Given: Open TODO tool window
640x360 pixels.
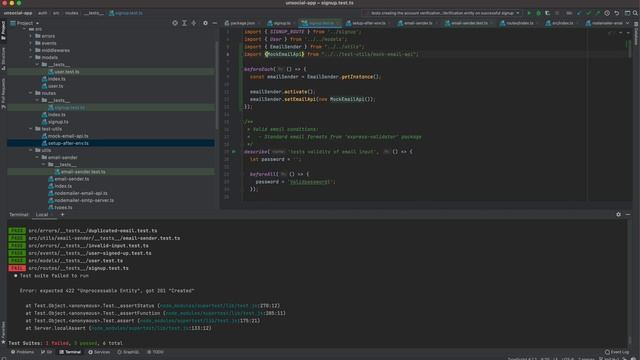Looking at the screenshot, I should coord(156,352).
